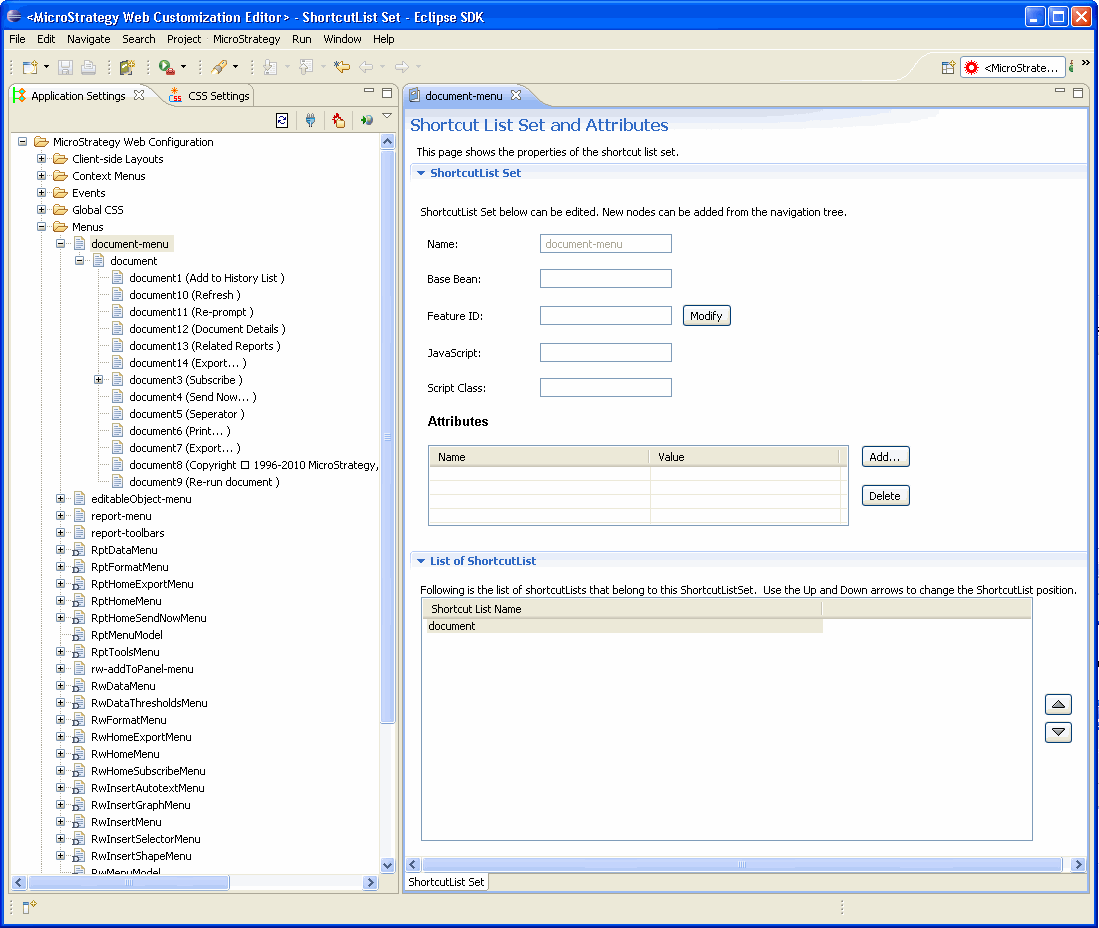Viewport: 1099px width, 928px height.
Task: Select the RptHomeMenu tree item
Action: (x=126, y=601)
